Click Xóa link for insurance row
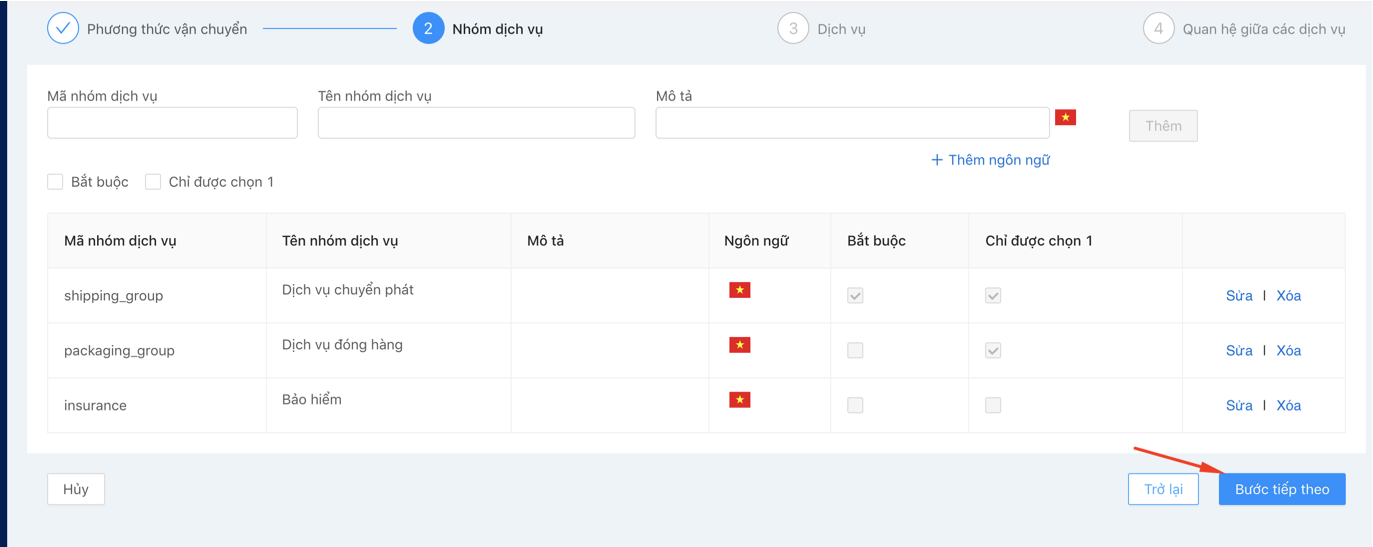Viewport: 1373px width, 547px height. pos(1288,405)
